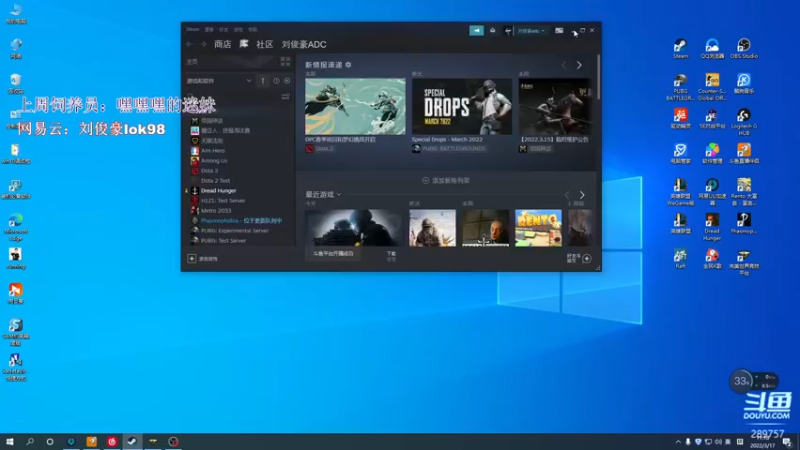Open the 刘俊豪ADC profile tab
The image size is (800, 450).
304,44
